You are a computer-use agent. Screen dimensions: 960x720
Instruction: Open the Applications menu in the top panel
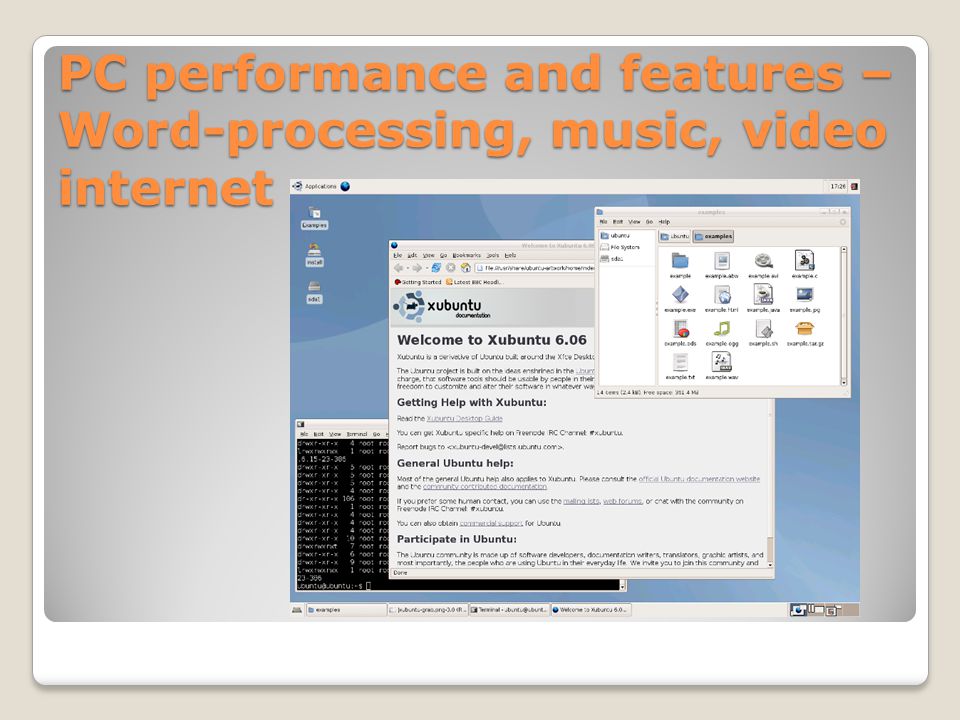[315, 186]
